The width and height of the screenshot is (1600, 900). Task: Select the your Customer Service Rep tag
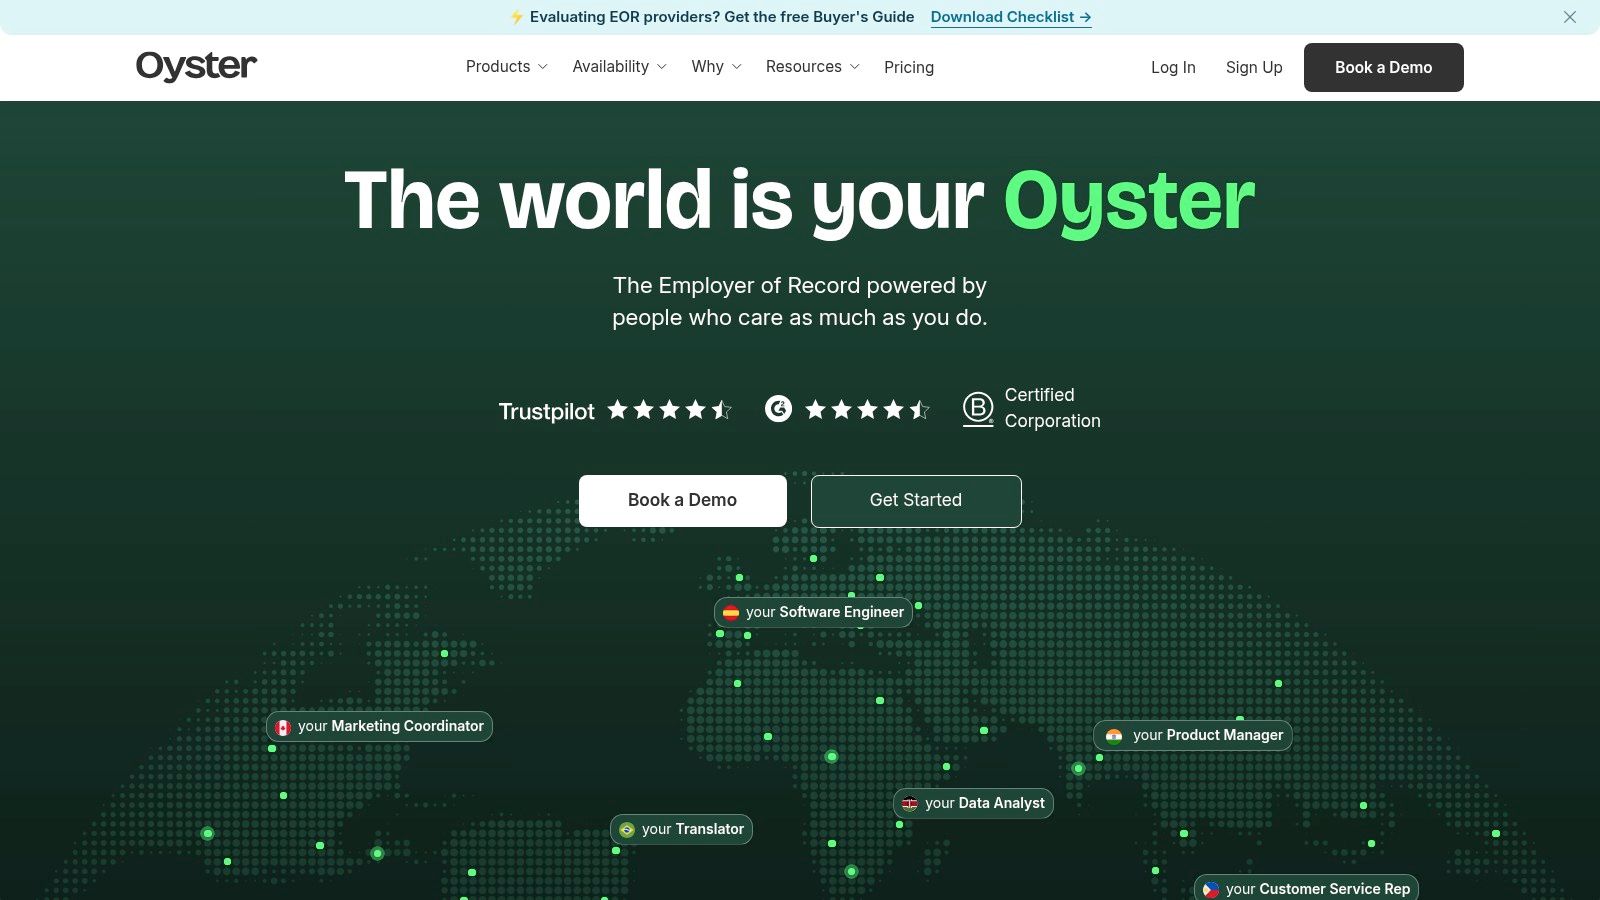click(x=1306, y=888)
